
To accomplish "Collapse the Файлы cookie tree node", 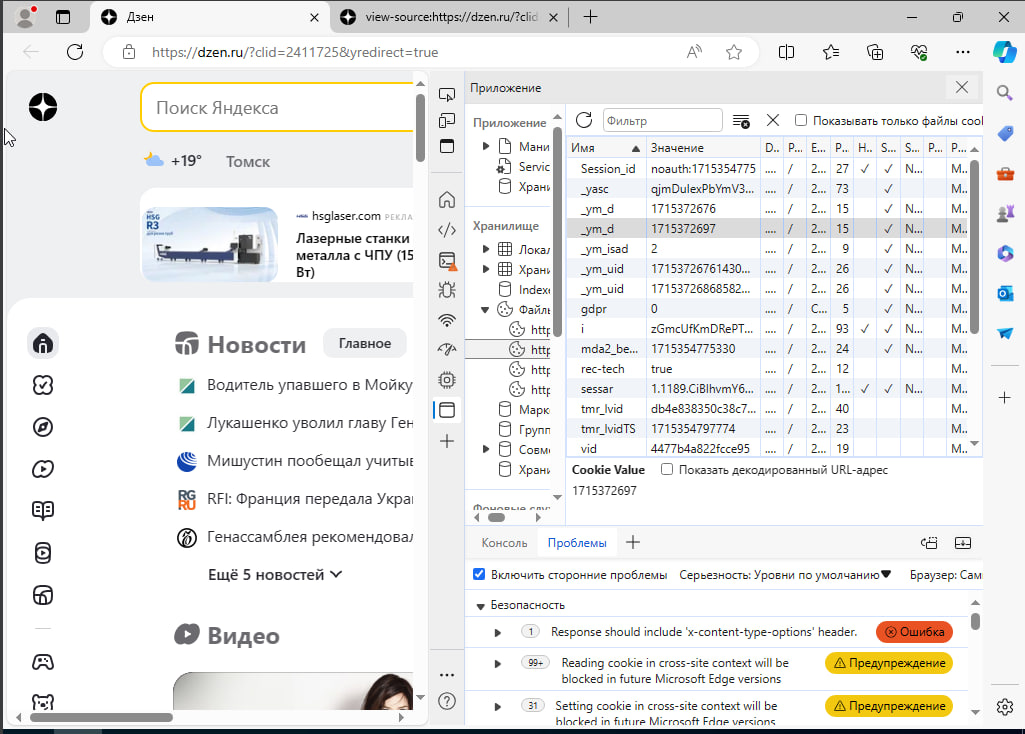I will 485,310.
